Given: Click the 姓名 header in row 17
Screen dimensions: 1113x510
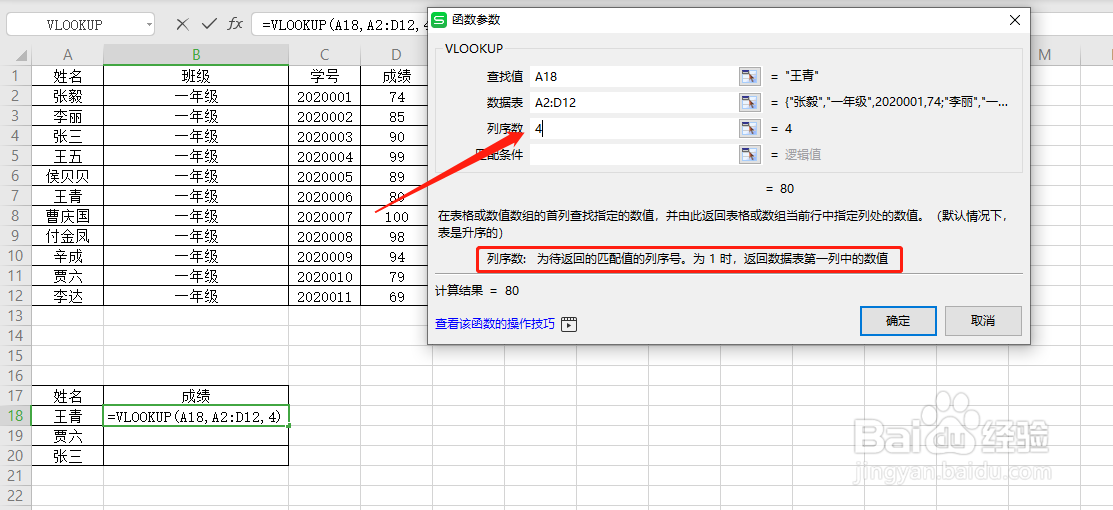Looking at the screenshot, I should point(67,396).
